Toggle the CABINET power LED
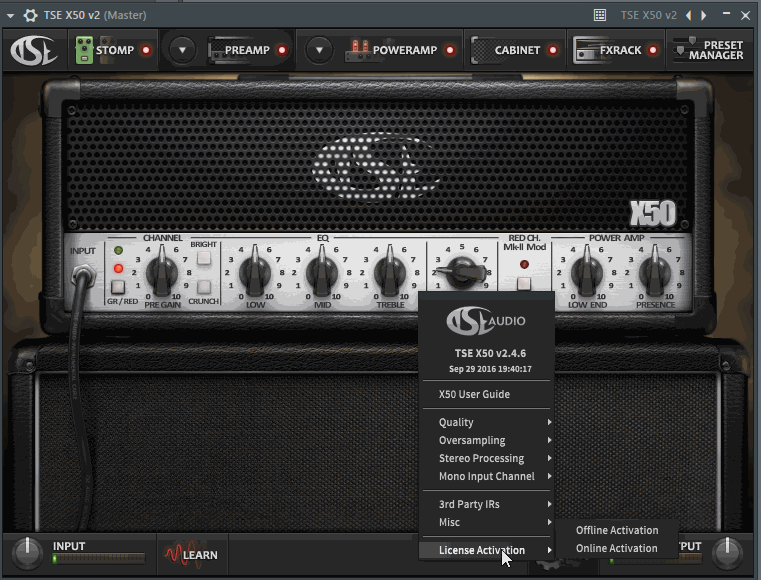This screenshot has height=580, width=761. coord(553,50)
